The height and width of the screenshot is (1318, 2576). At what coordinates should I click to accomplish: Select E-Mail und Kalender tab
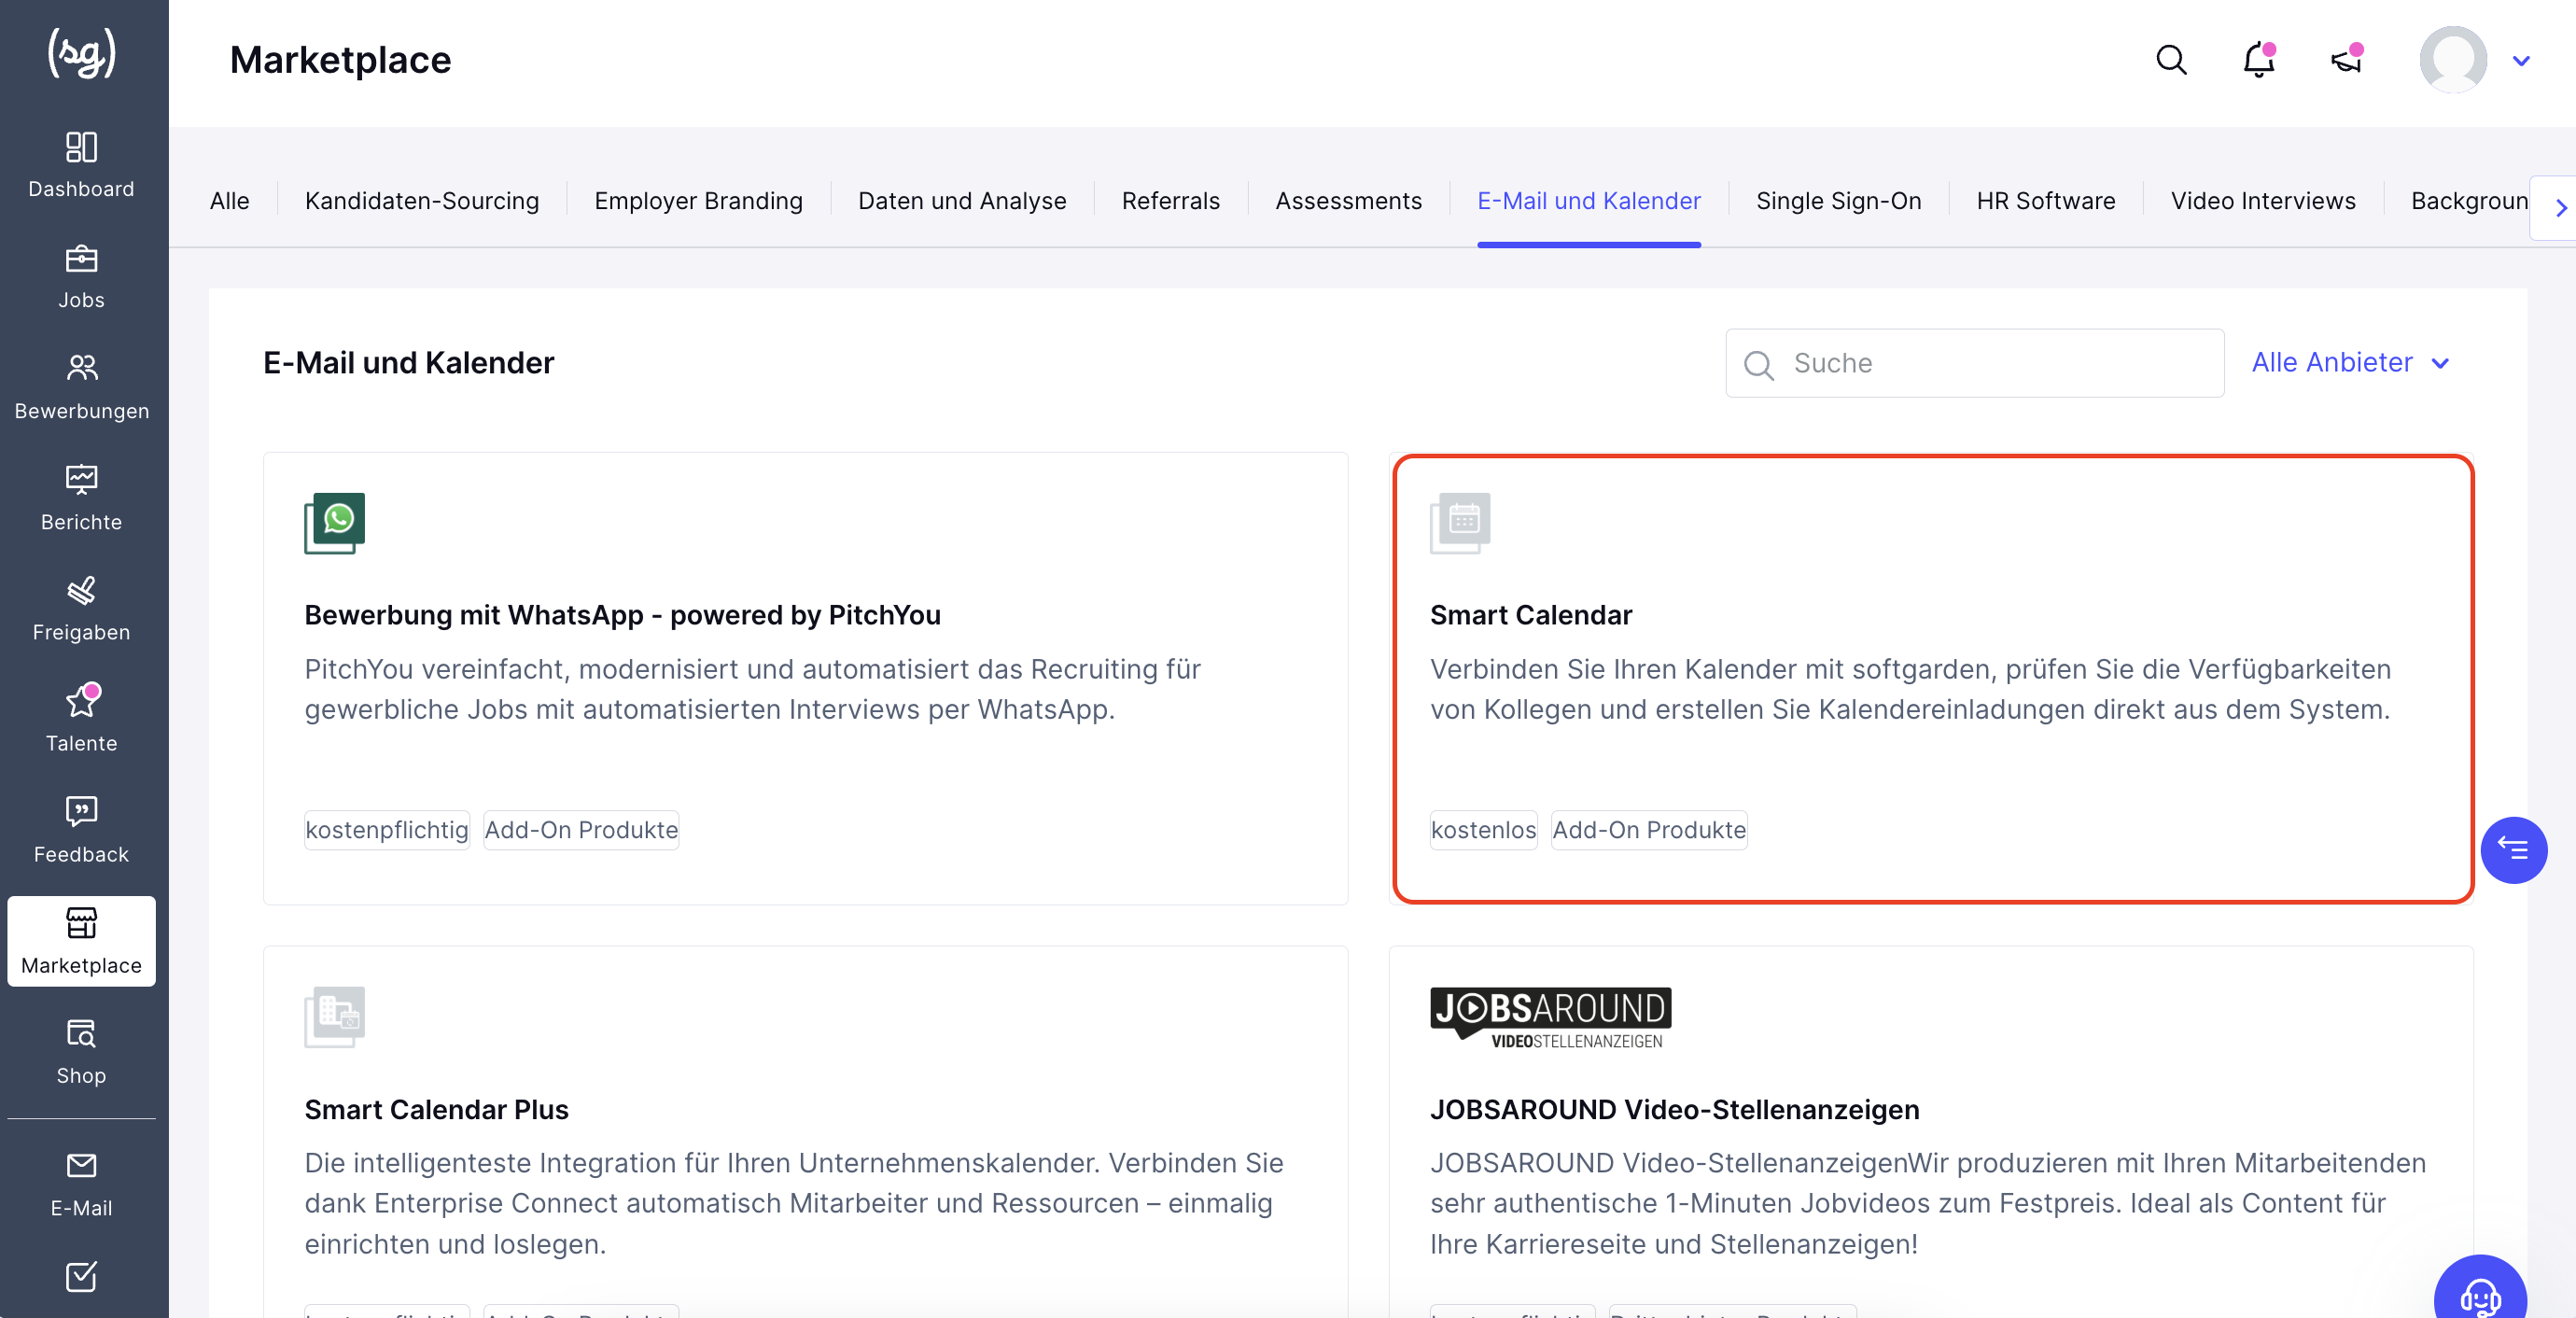(1589, 201)
